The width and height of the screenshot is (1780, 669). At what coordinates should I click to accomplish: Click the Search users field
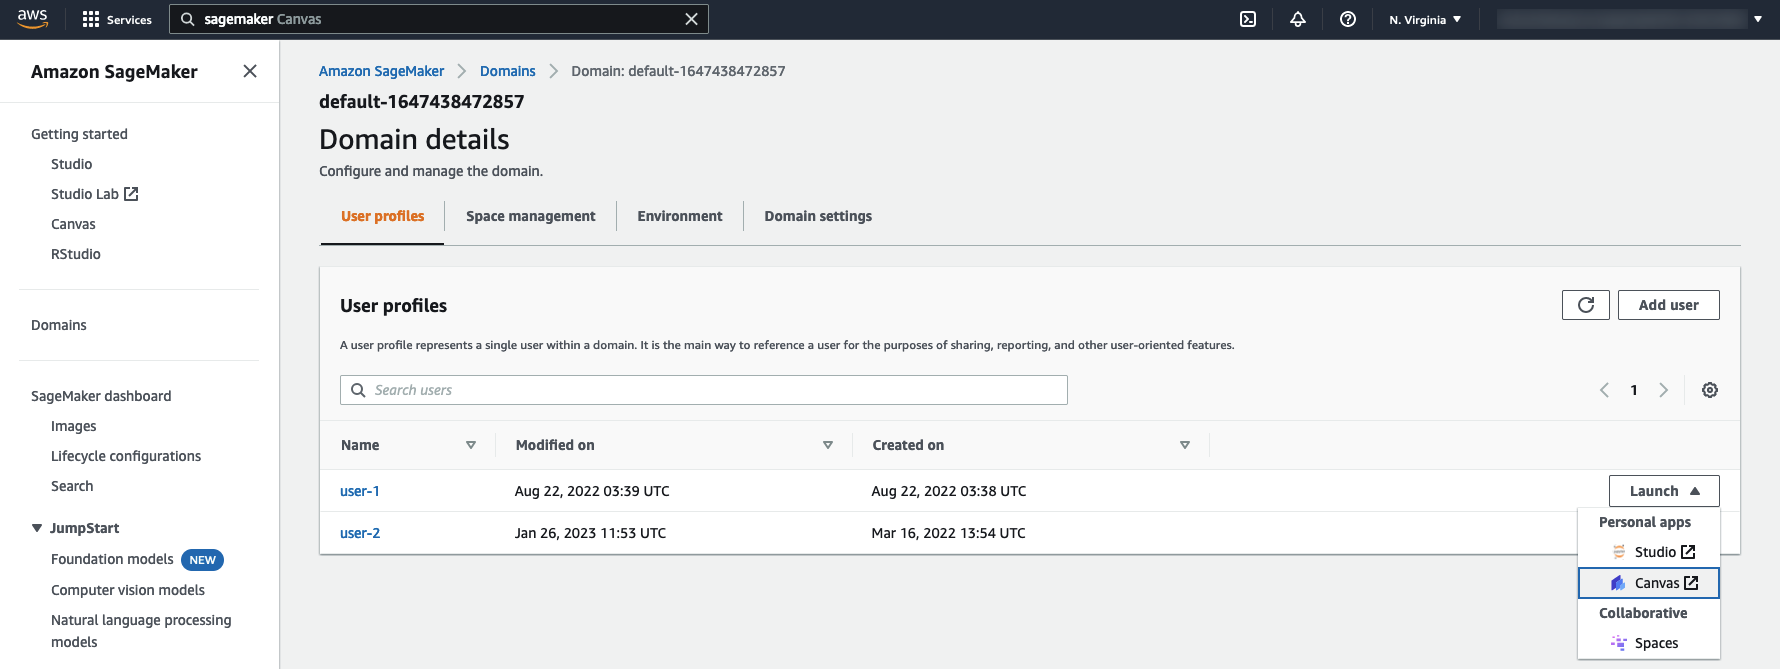coord(704,390)
